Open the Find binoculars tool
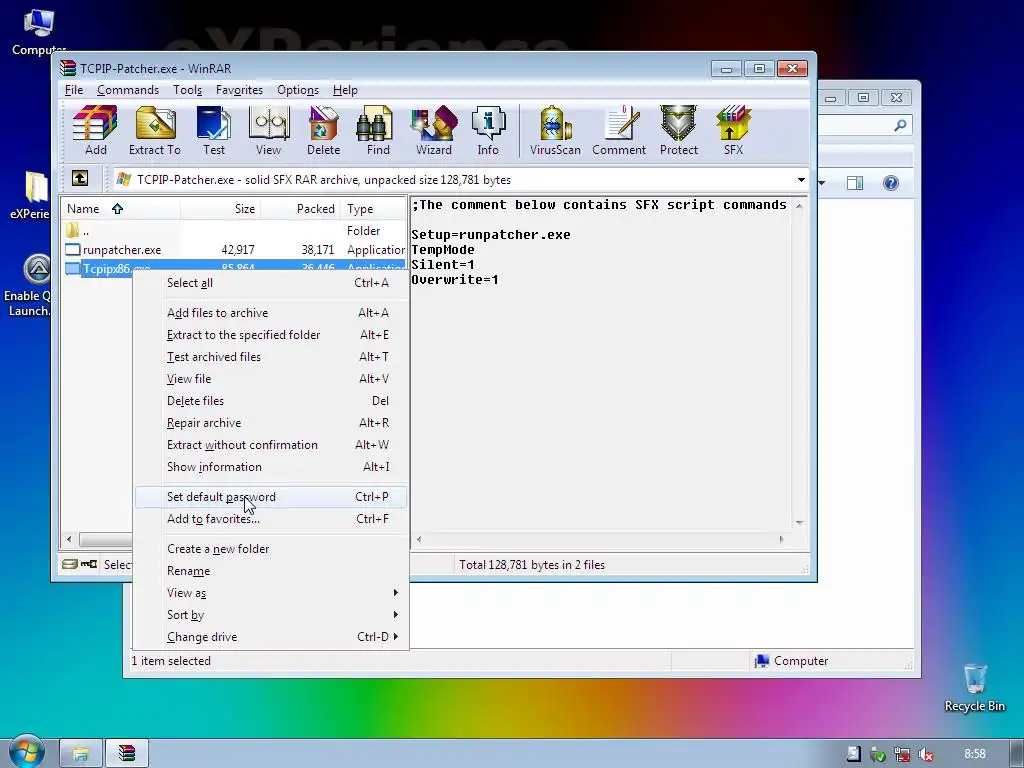This screenshot has height=768, width=1024. click(377, 131)
